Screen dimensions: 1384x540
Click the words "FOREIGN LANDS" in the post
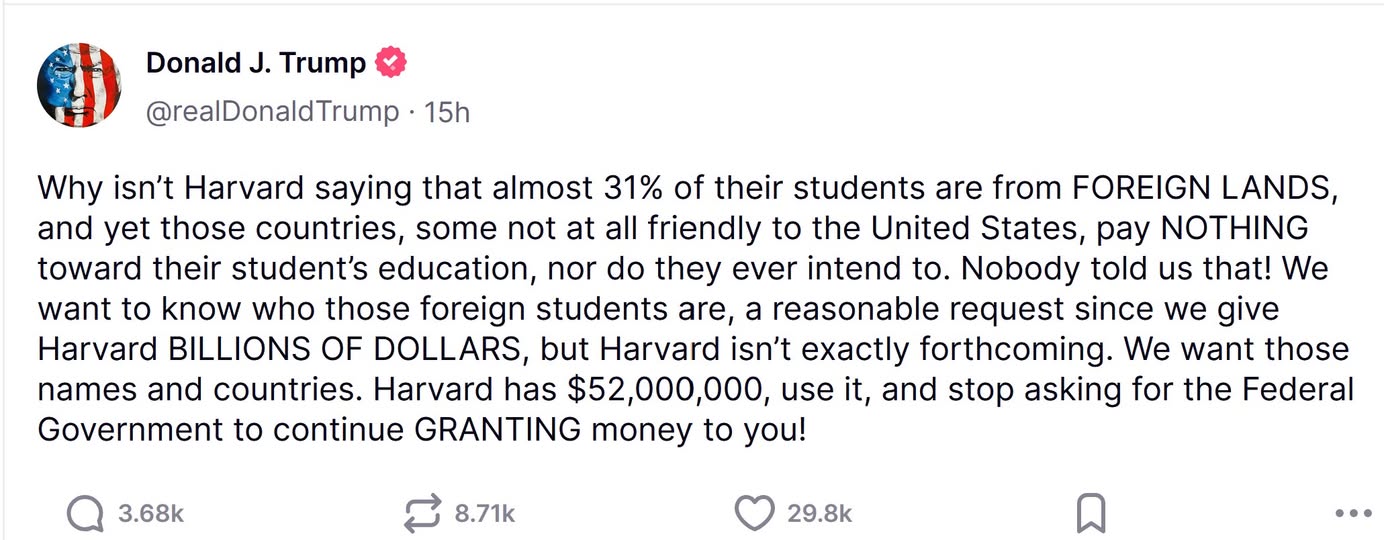point(1204,187)
